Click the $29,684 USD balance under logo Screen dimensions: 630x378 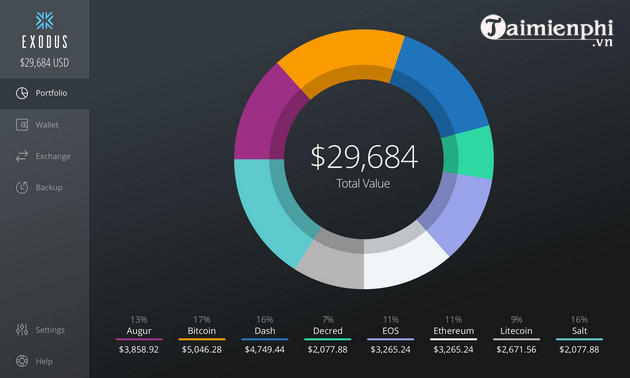click(44, 63)
